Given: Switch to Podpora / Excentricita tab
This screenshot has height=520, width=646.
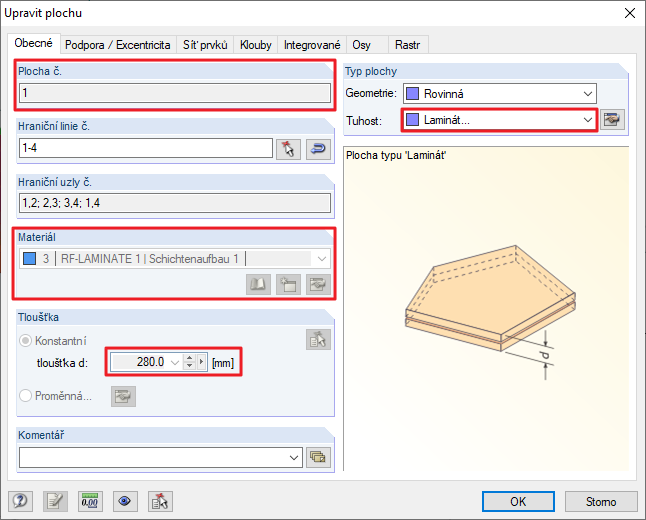Looking at the screenshot, I should coord(118,45).
